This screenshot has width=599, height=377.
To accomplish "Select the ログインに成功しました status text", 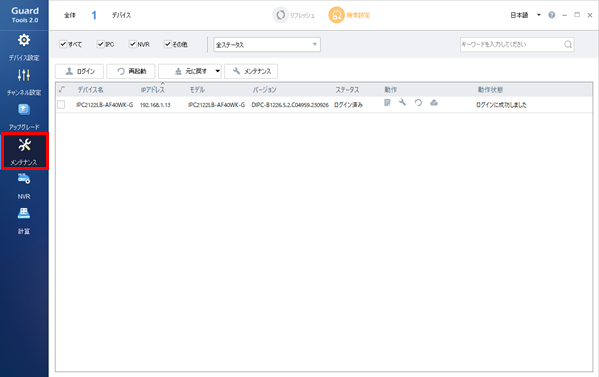I will click(x=501, y=105).
